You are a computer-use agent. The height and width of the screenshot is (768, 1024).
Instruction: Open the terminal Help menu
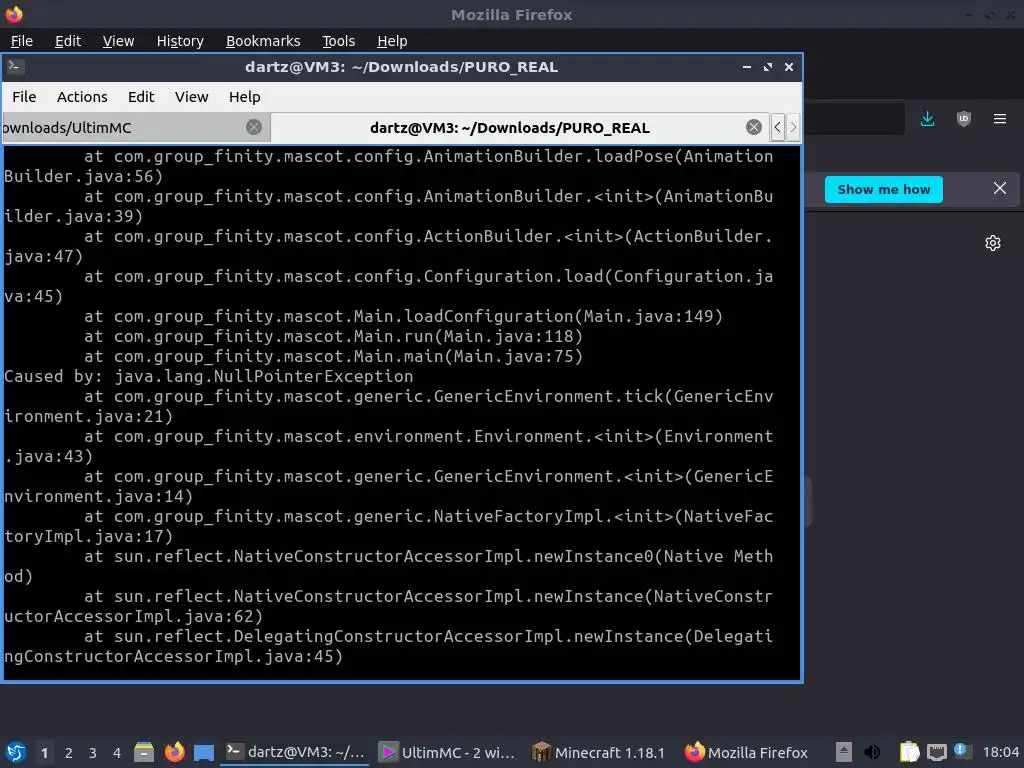tap(245, 97)
